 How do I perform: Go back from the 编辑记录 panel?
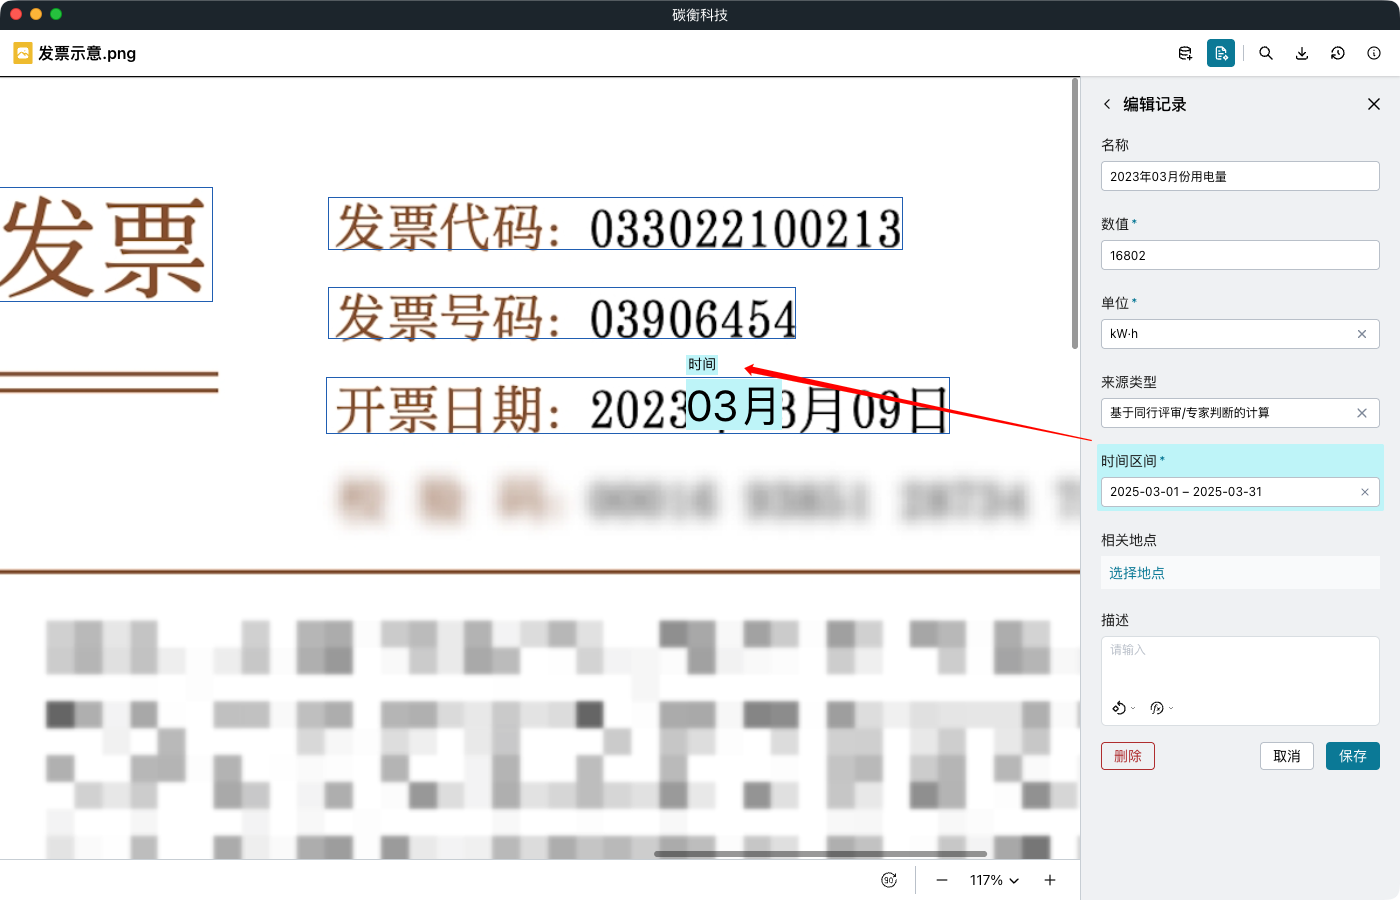click(1107, 104)
